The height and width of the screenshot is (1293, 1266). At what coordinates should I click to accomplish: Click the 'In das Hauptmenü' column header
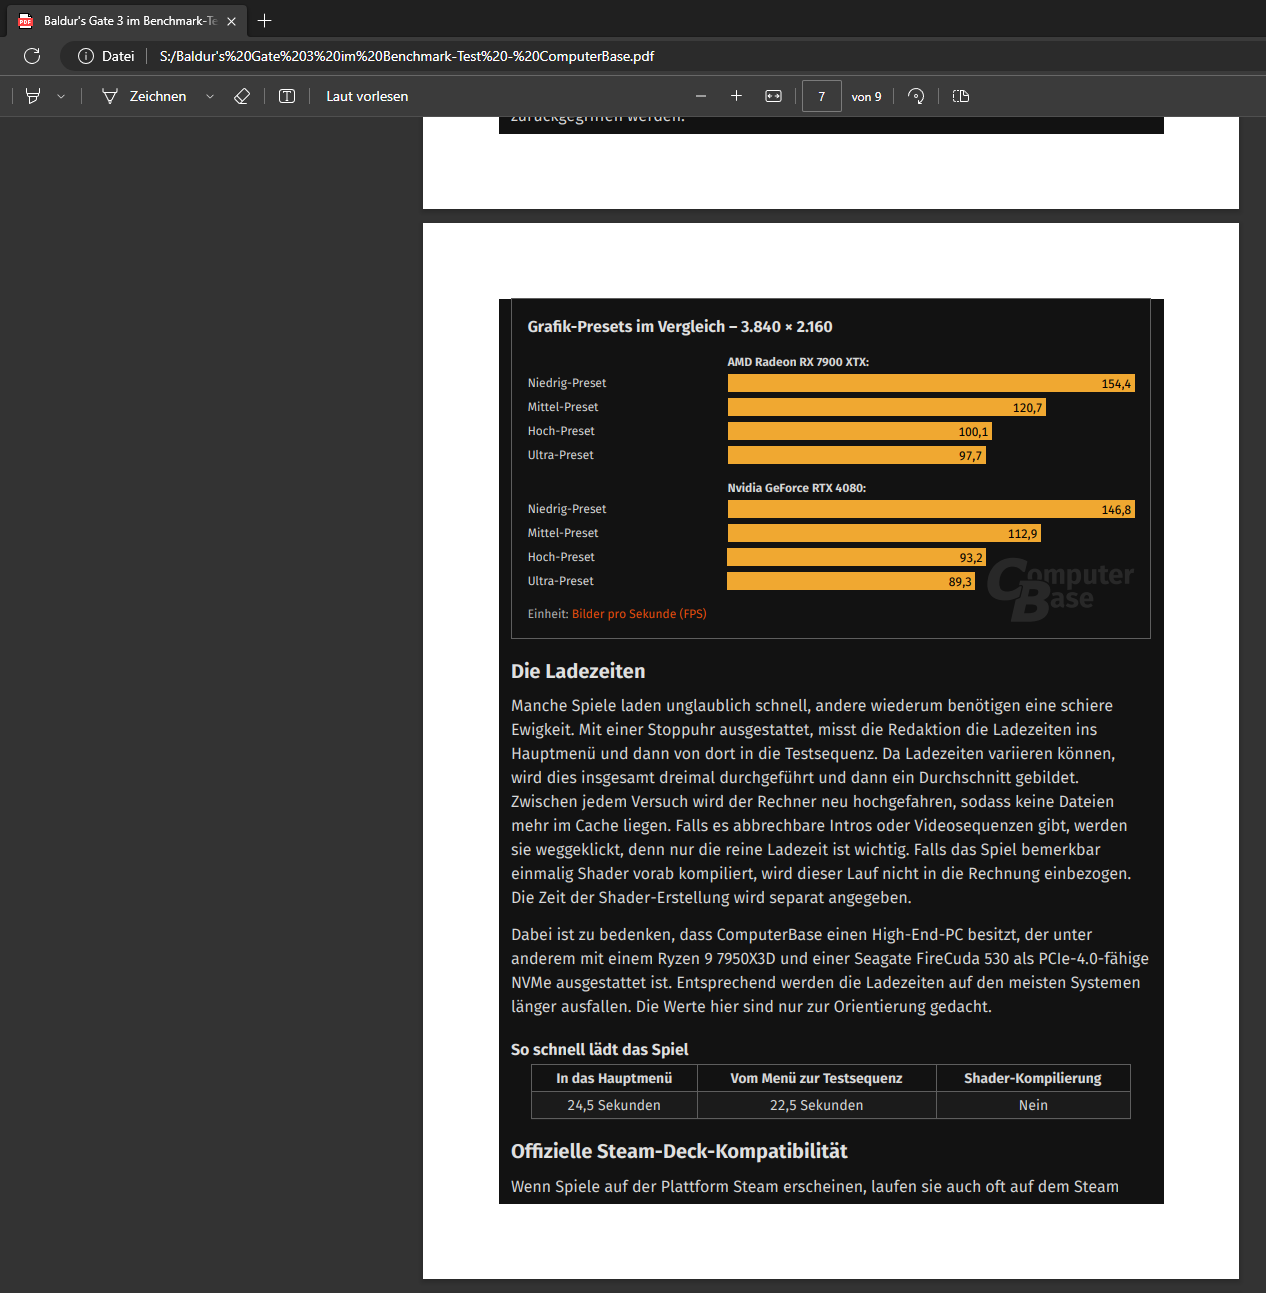click(x=614, y=1078)
